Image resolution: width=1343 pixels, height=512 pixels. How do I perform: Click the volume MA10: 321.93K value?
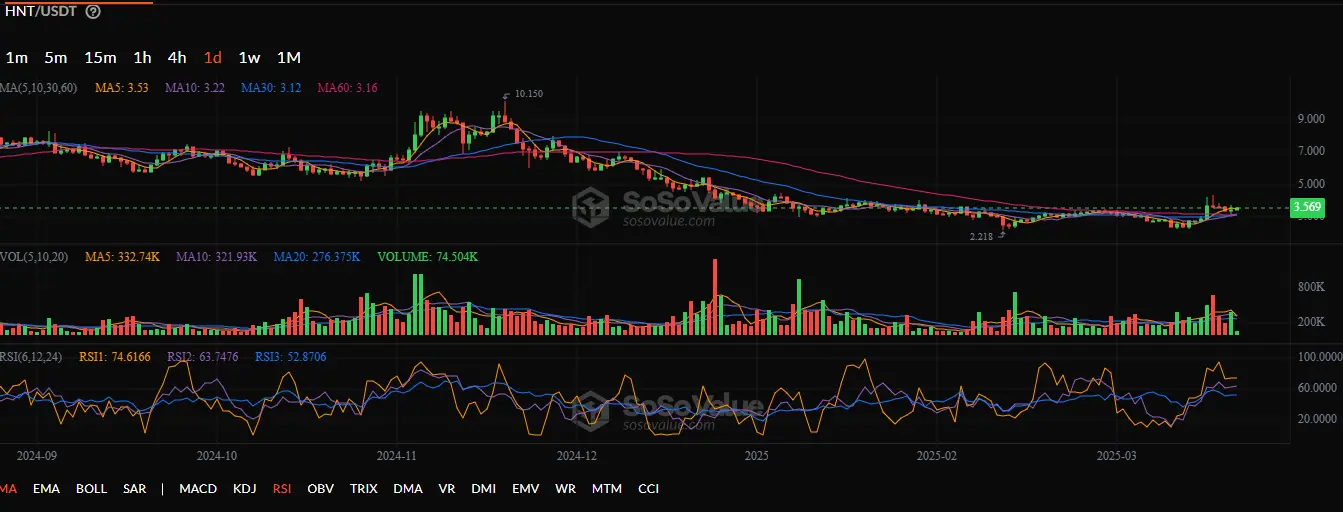click(x=216, y=257)
